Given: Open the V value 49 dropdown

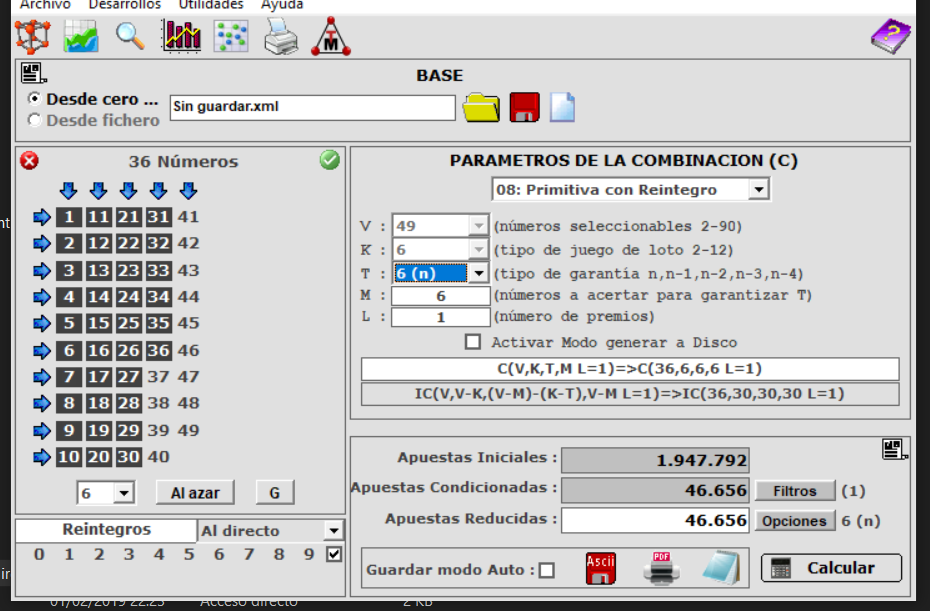Looking at the screenshot, I should click(478, 226).
